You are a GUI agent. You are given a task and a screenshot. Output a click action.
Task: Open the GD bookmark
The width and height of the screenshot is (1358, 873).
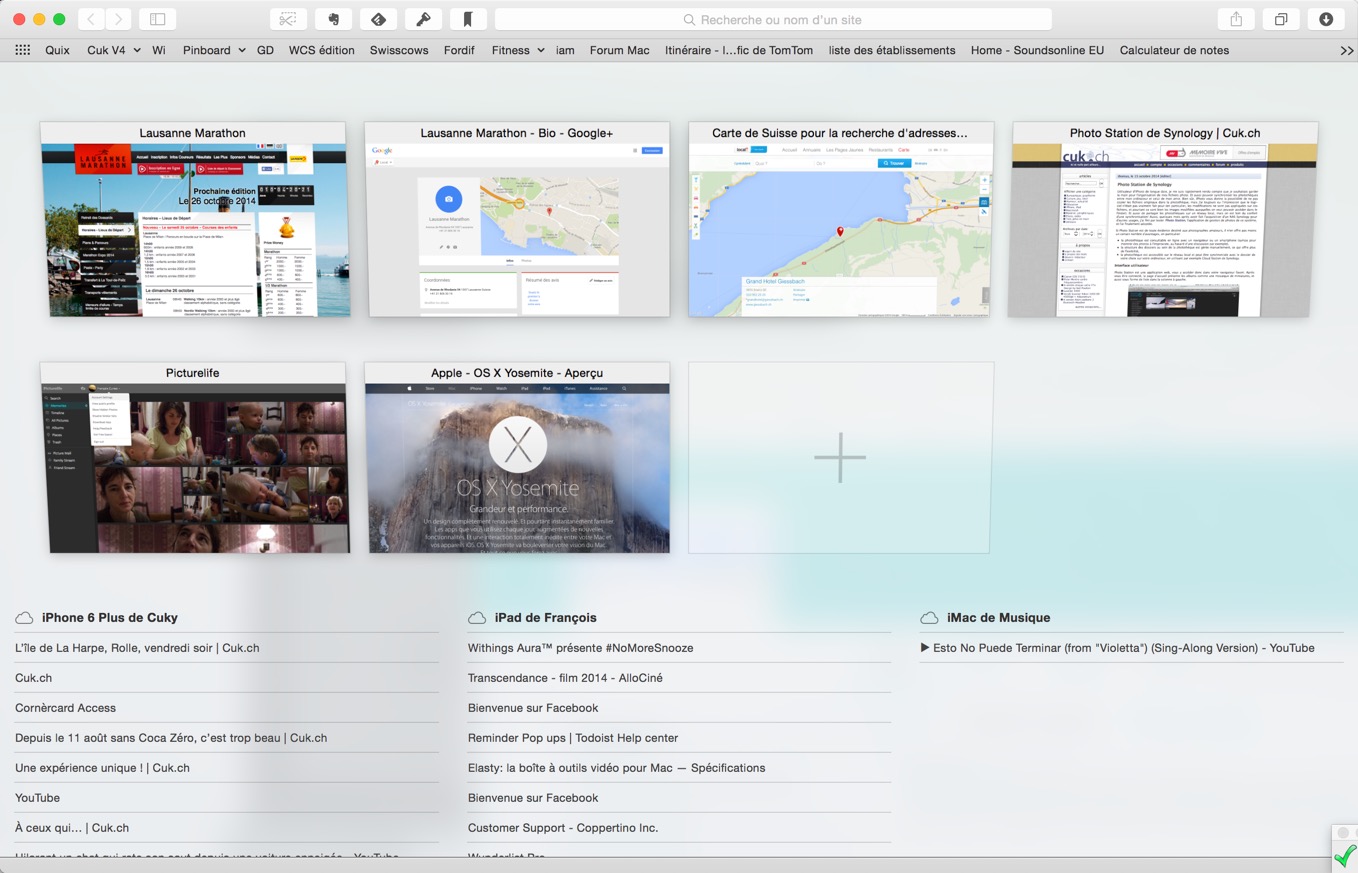[265, 50]
